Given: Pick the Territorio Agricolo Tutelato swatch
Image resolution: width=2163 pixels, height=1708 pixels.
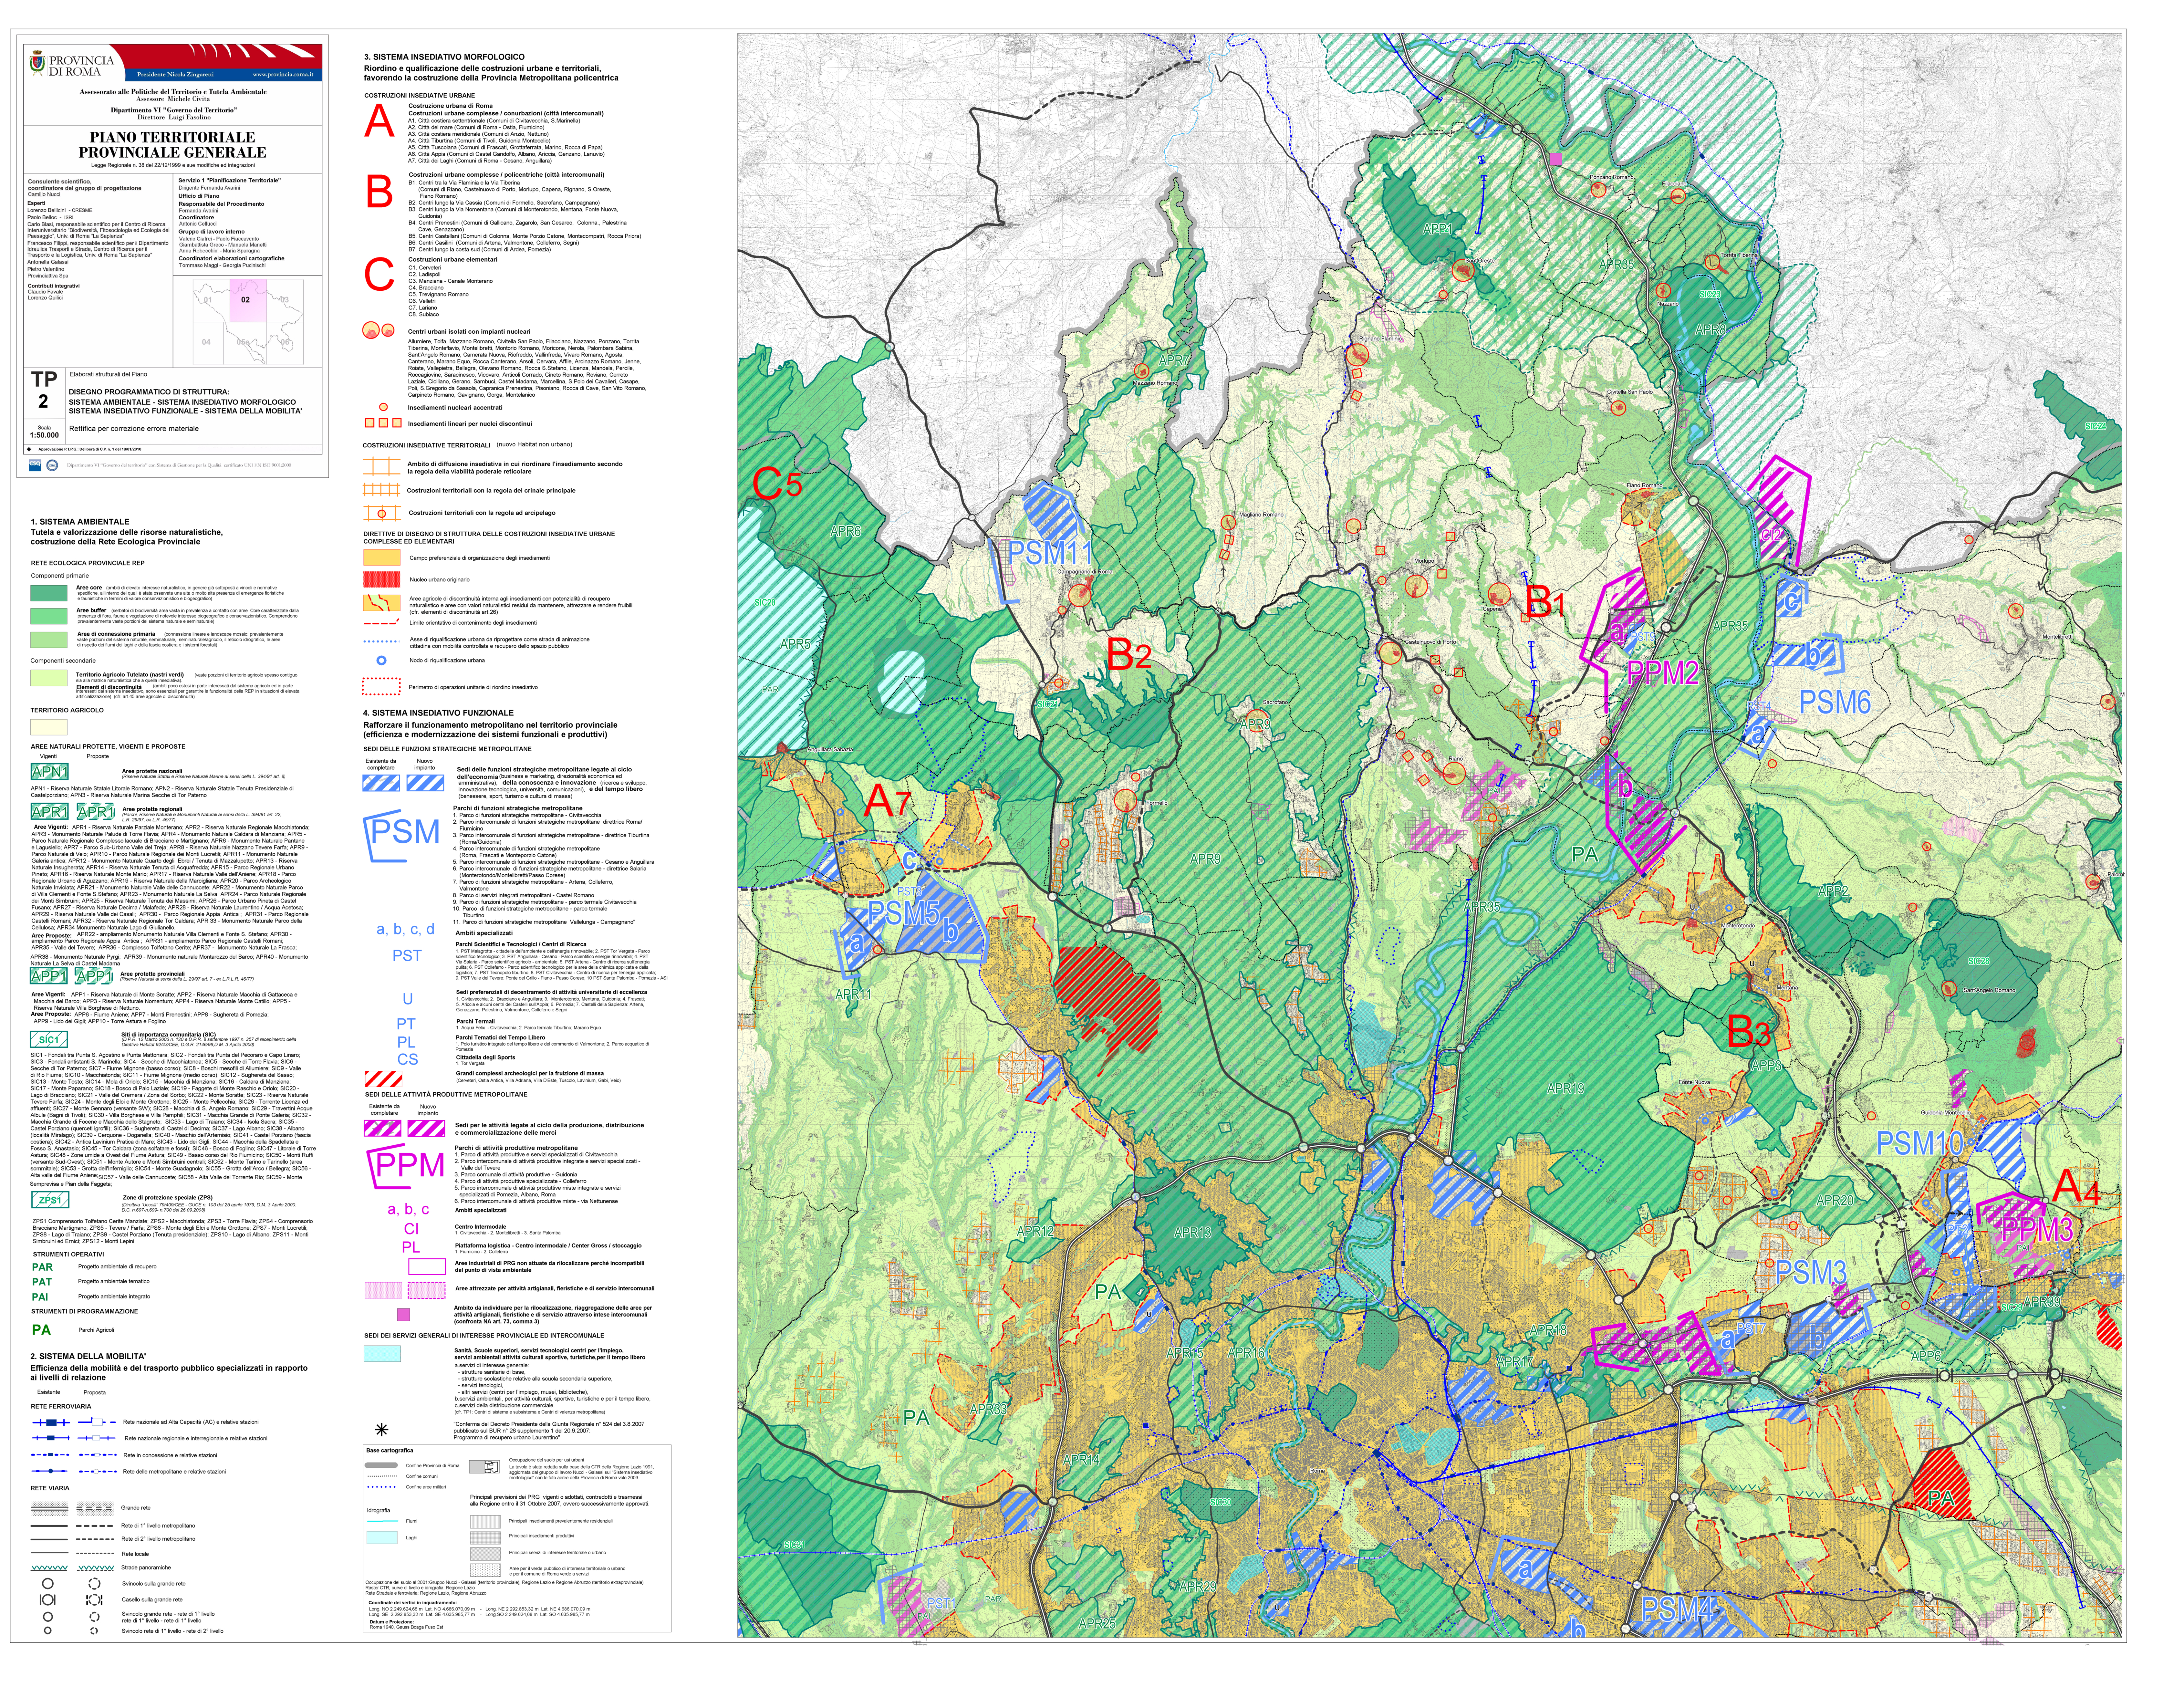Looking at the screenshot, I should [x=49, y=678].
